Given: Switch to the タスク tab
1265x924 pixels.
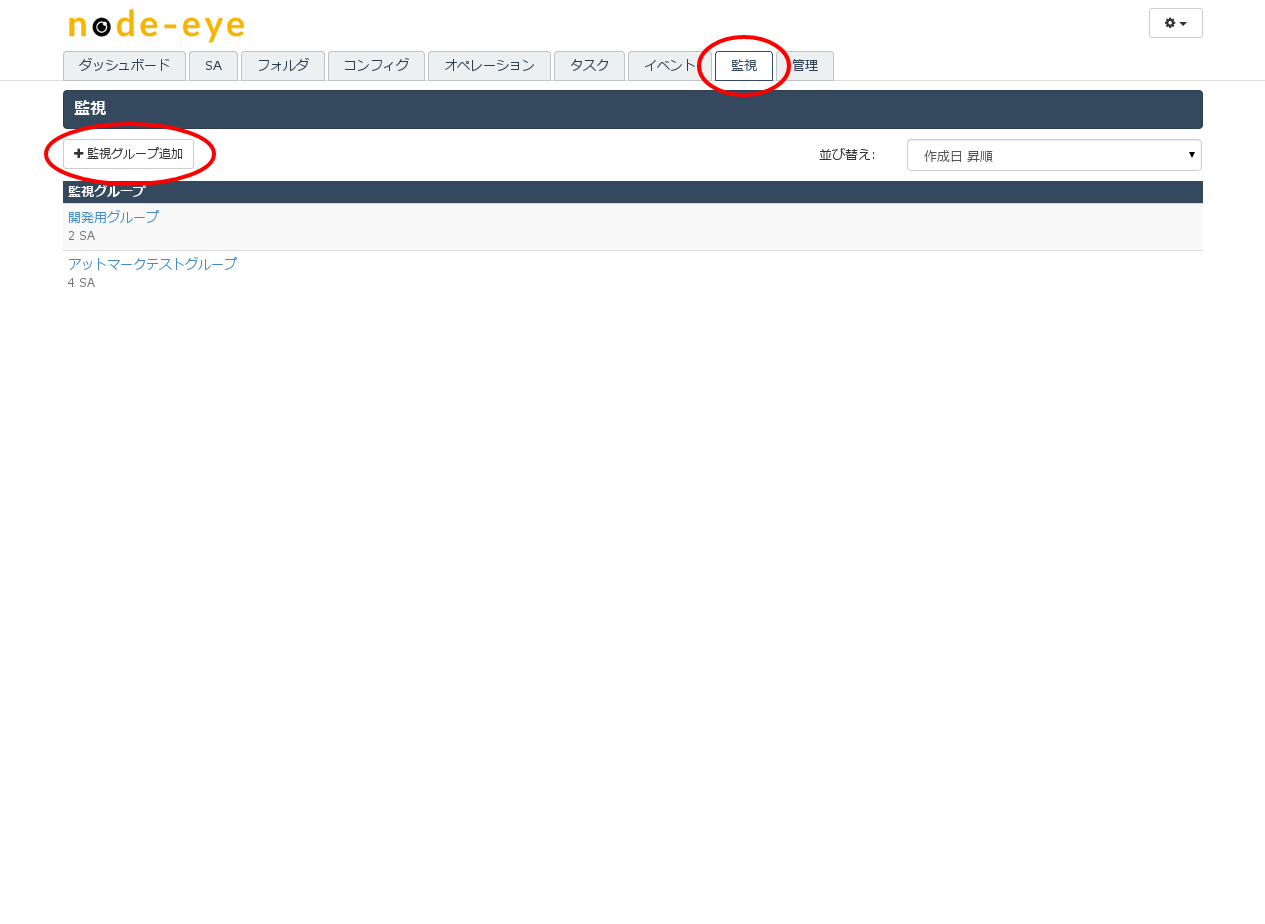Looking at the screenshot, I should [589, 65].
